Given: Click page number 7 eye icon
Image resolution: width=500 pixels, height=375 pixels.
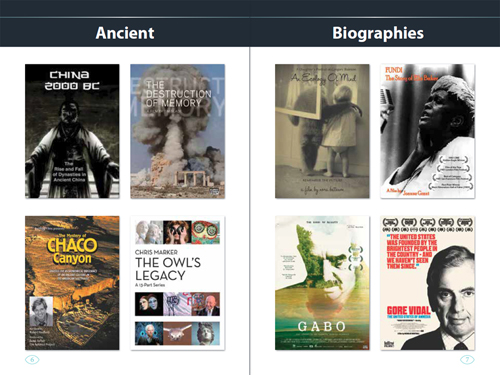Looking at the screenshot, I should (467, 360).
